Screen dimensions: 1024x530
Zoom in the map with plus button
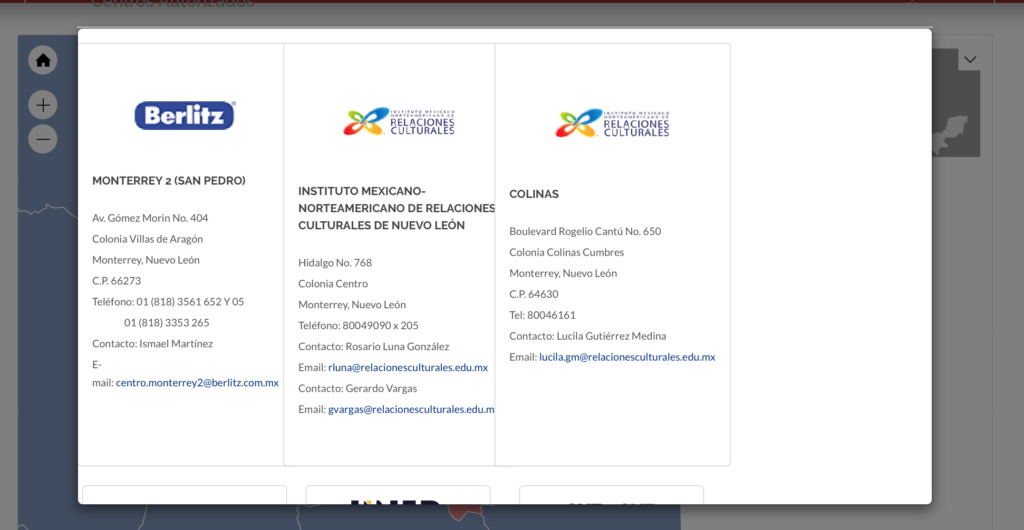coord(42,105)
